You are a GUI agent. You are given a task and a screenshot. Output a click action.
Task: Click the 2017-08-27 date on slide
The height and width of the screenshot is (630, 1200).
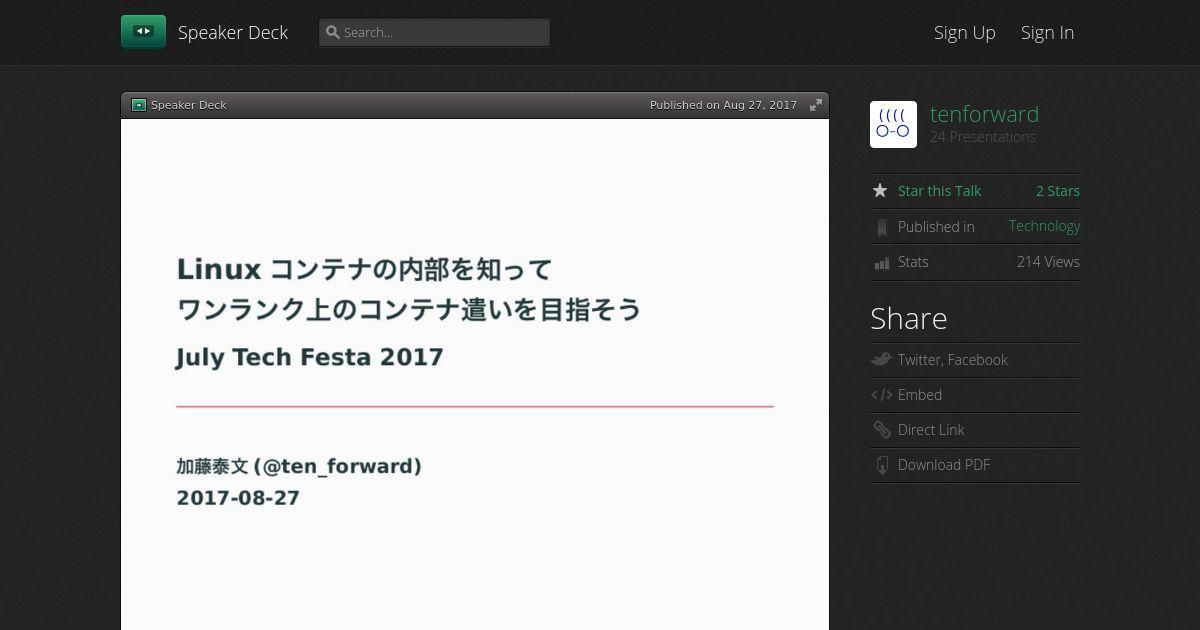click(x=238, y=498)
